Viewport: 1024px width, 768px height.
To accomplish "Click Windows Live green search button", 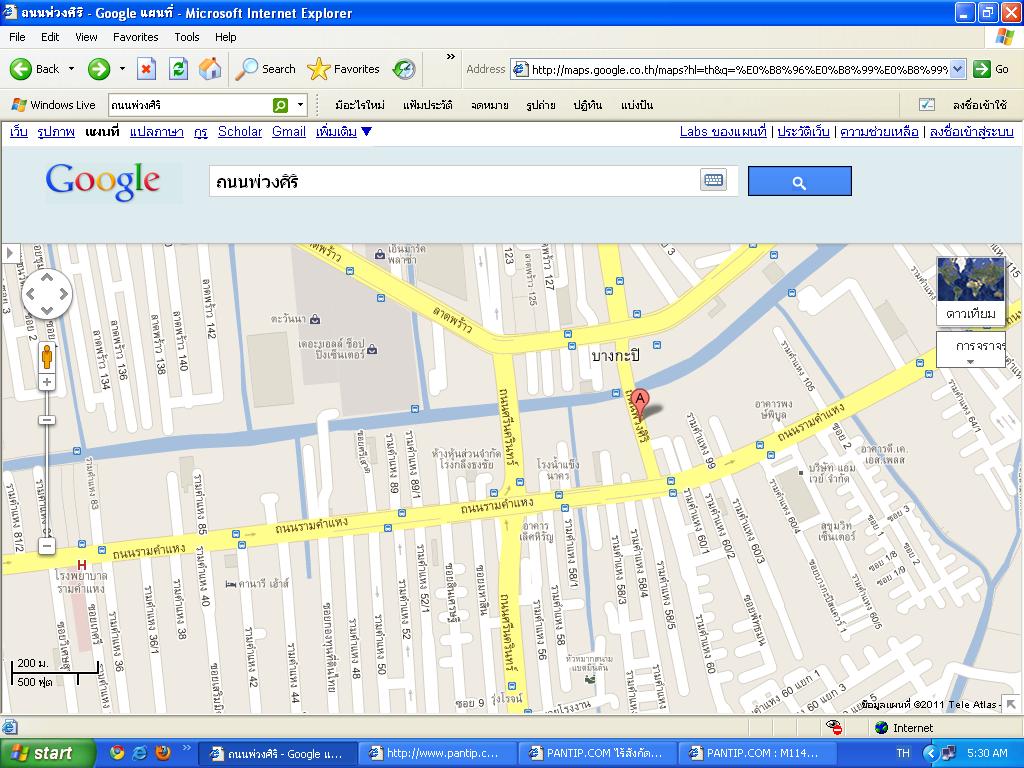I will pos(280,105).
